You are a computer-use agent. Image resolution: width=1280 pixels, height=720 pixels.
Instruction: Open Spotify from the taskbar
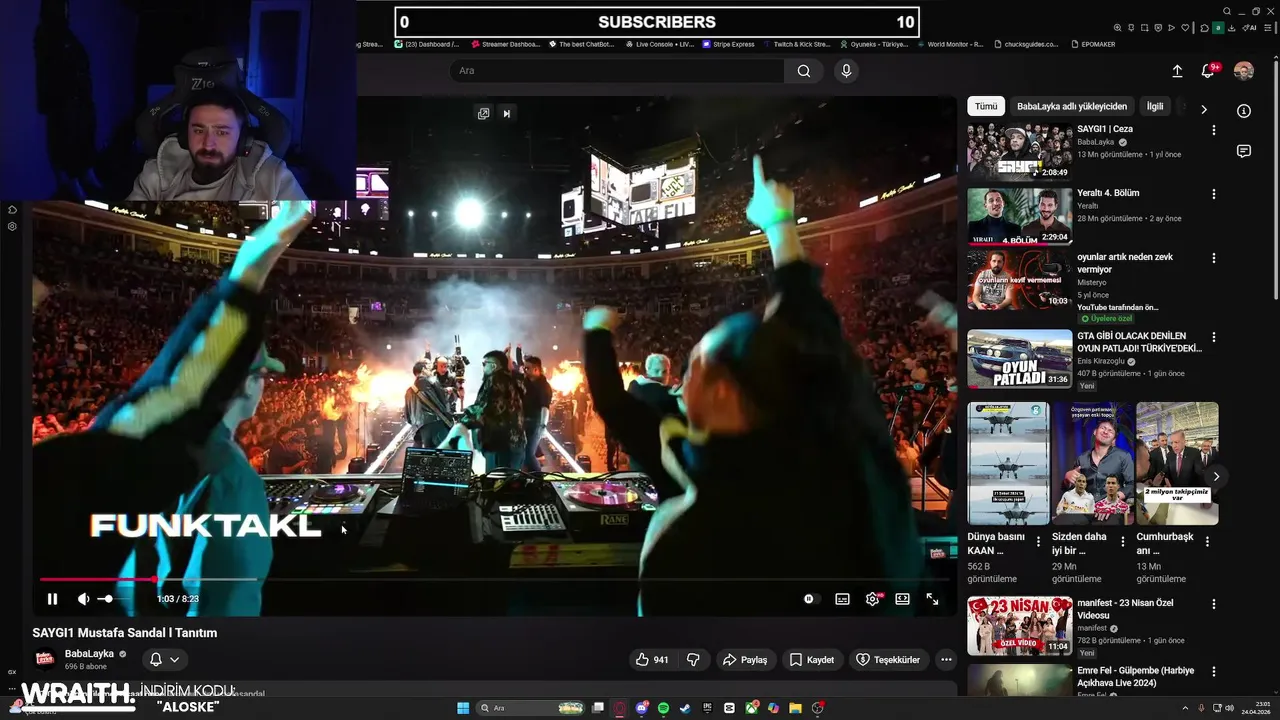point(664,708)
